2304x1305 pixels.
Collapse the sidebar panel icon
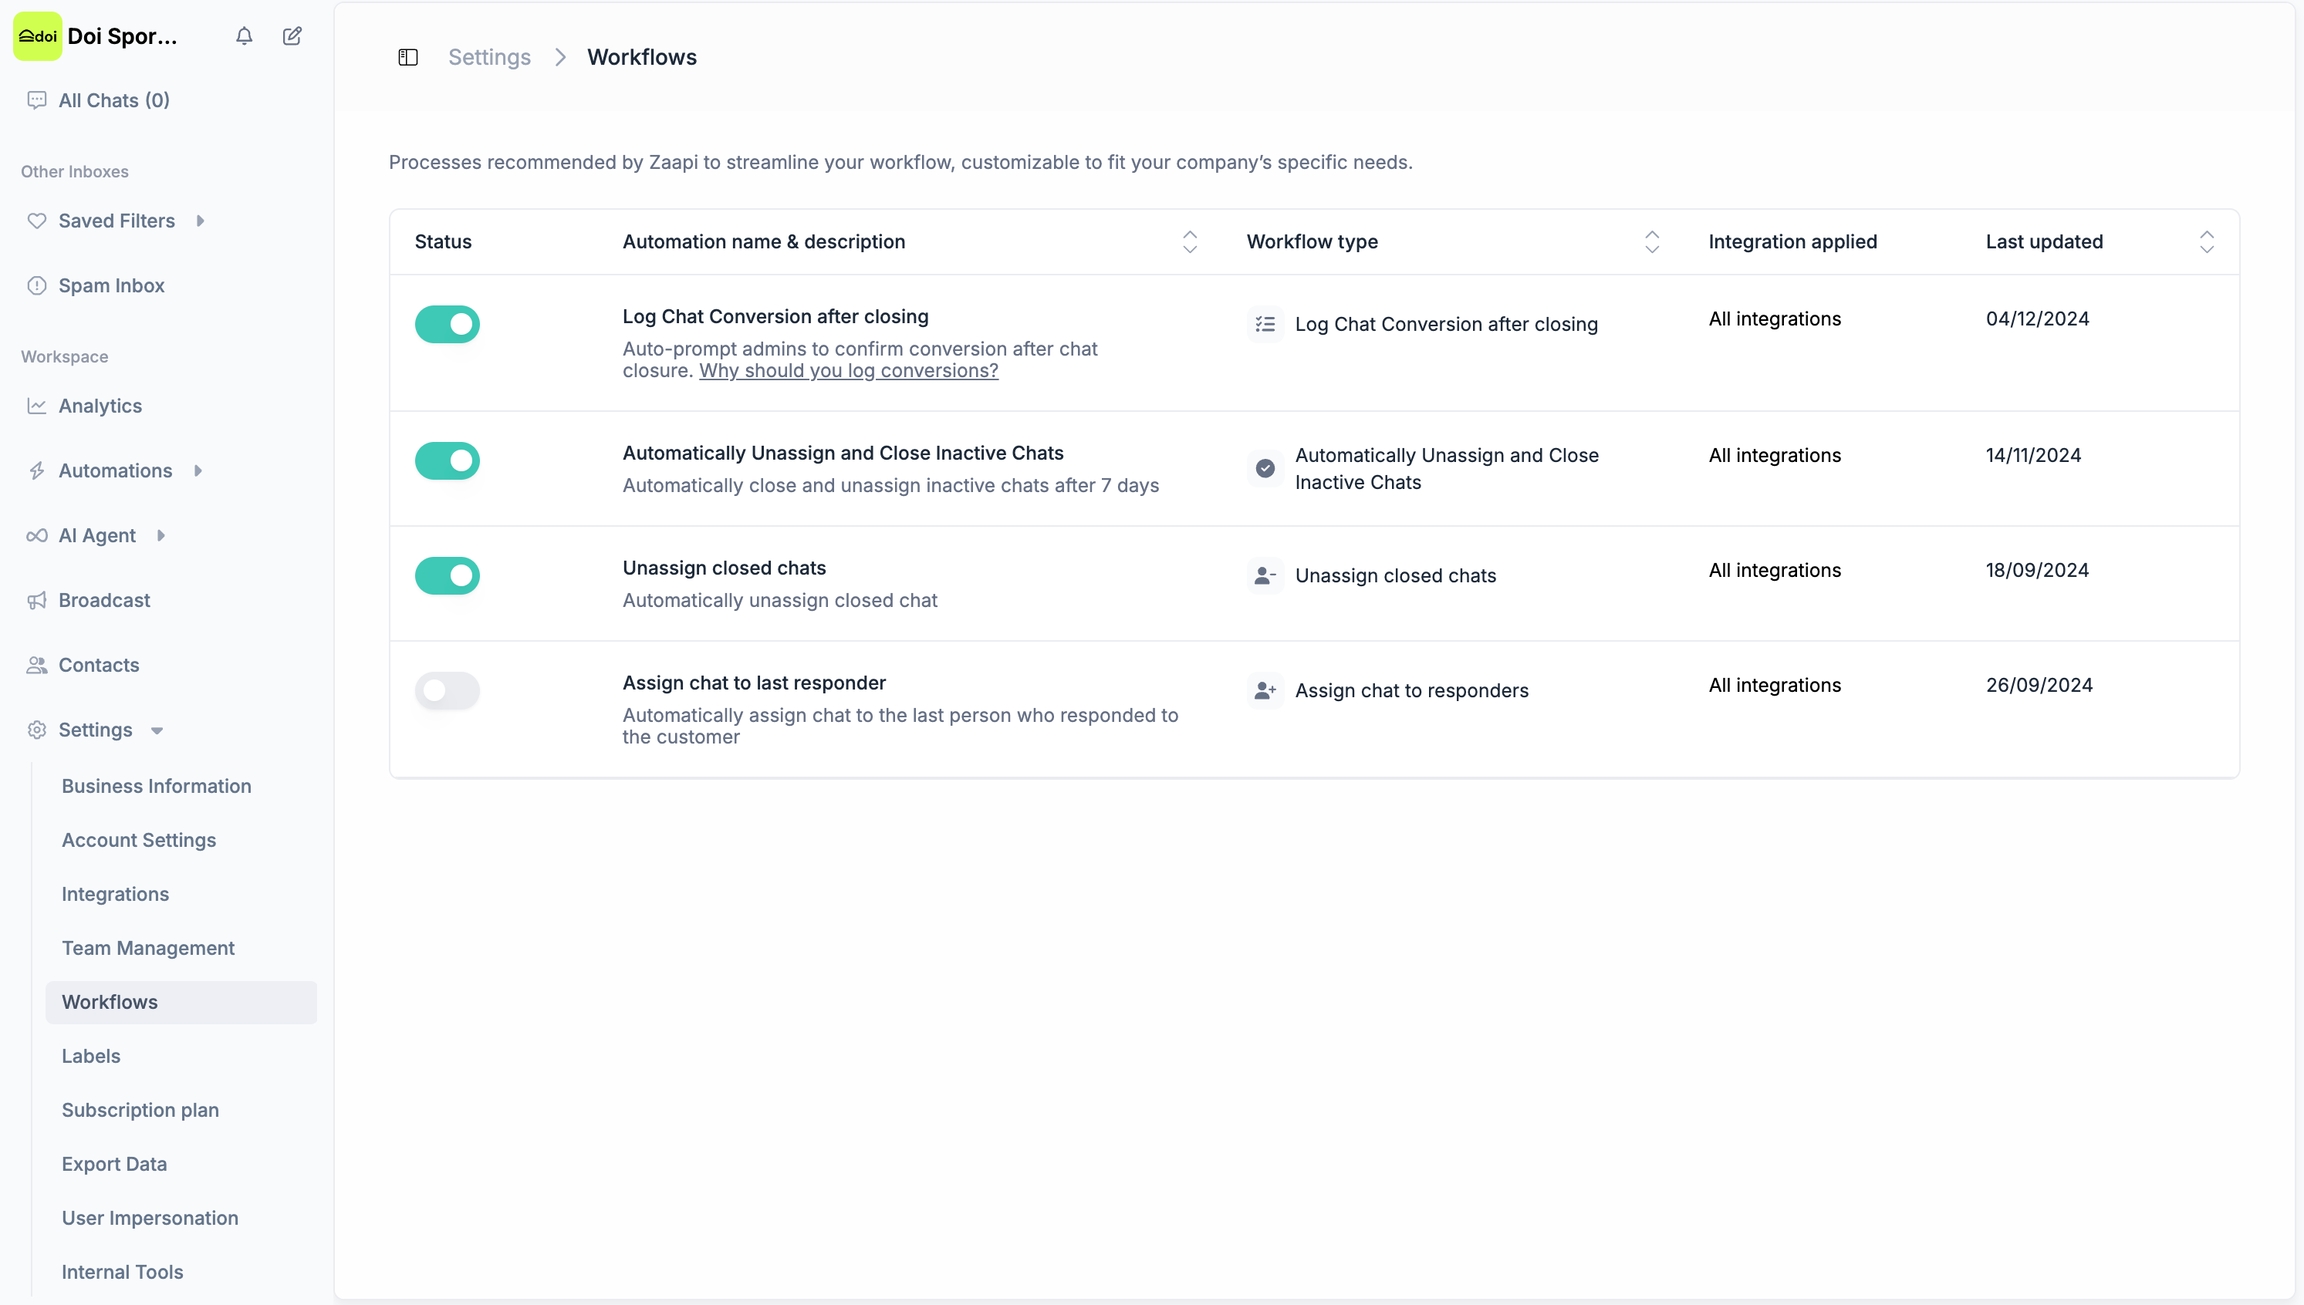408,57
